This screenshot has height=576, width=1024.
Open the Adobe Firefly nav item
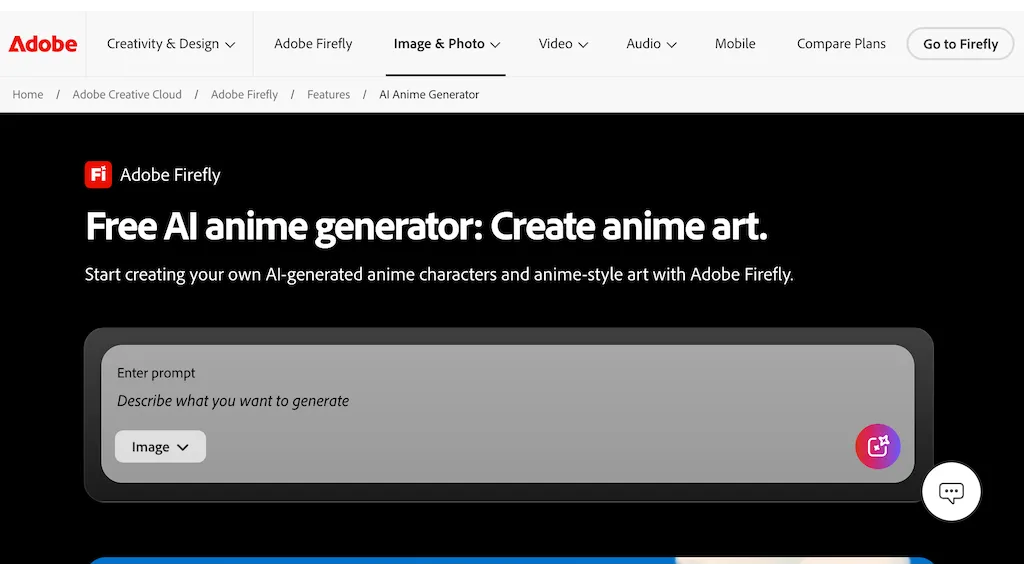(x=313, y=44)
